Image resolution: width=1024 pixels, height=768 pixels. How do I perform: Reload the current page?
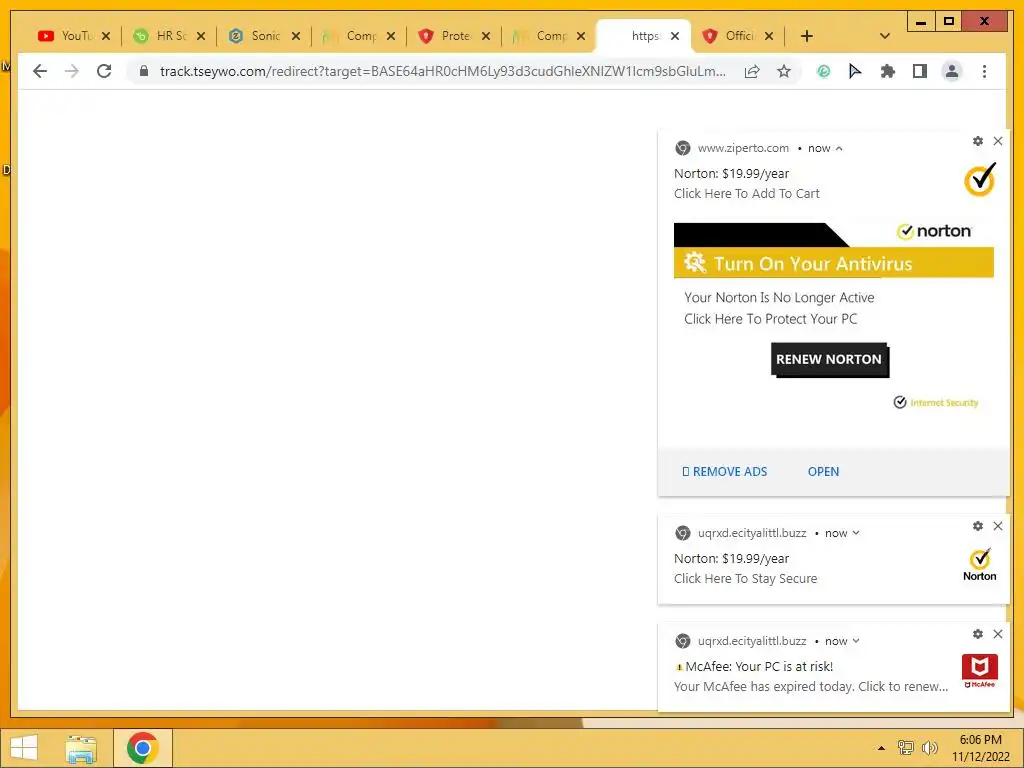click(x=104, y=71)
